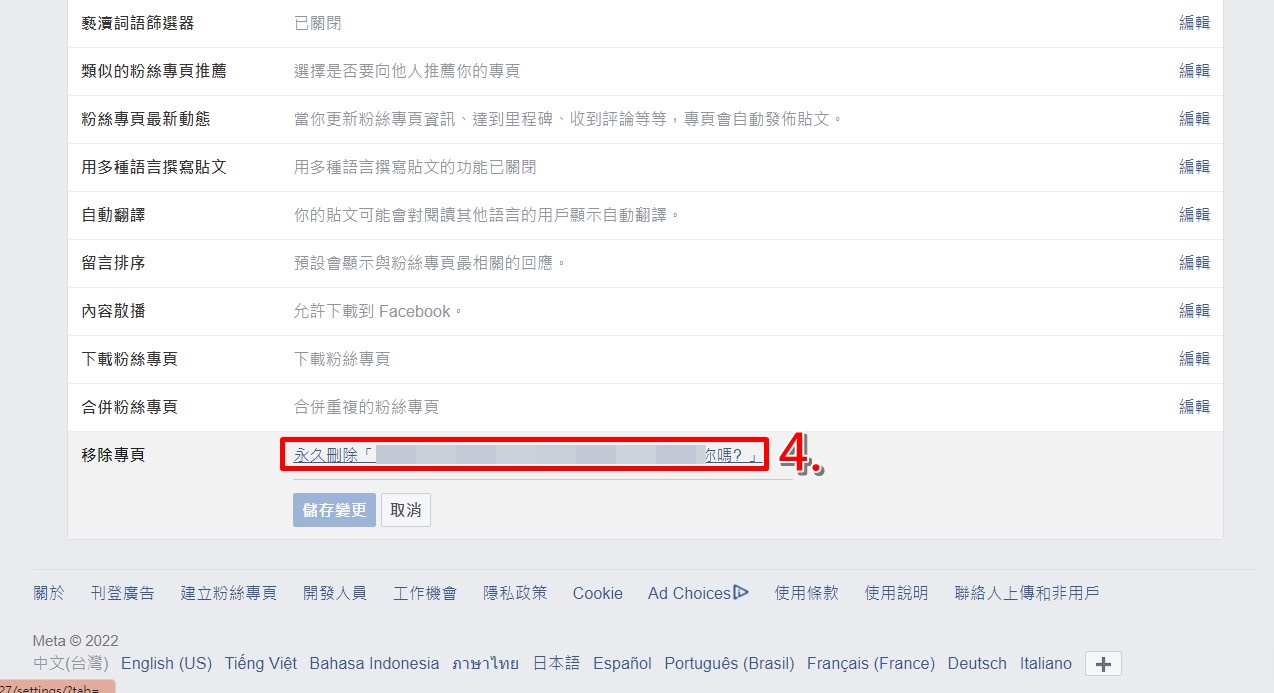The width and height of the screenshot is (1274, 693).
Task: Switch language to 日本語
Action: (x=556, y=663)
